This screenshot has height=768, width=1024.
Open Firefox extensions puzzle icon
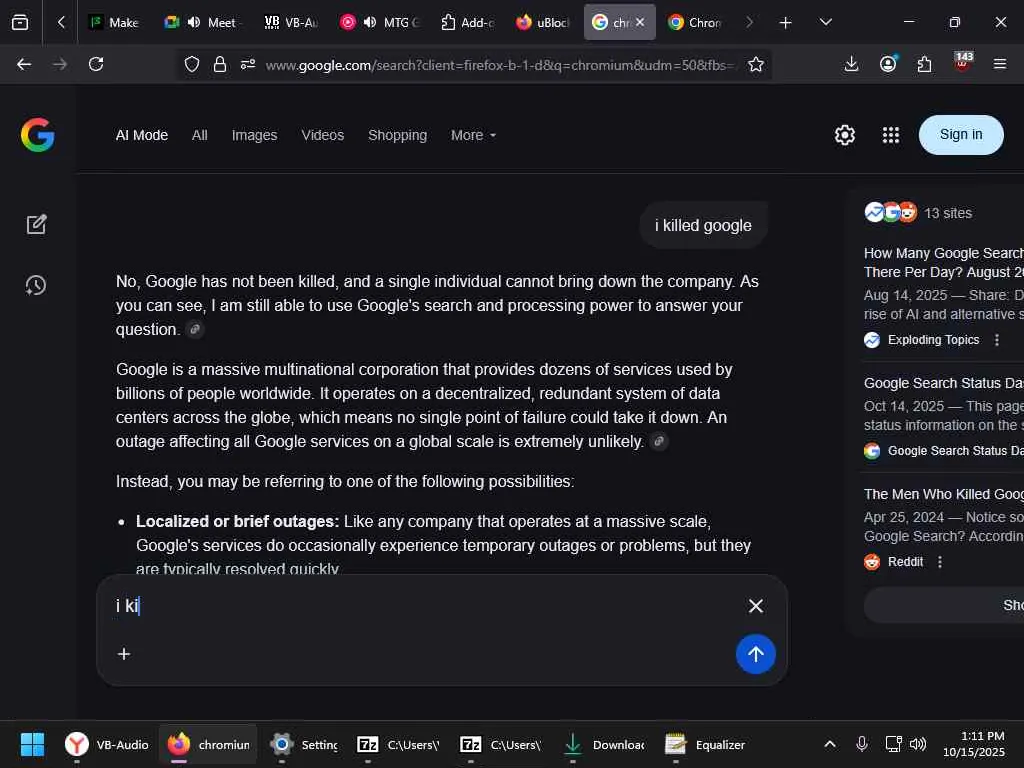pos(924,64)
